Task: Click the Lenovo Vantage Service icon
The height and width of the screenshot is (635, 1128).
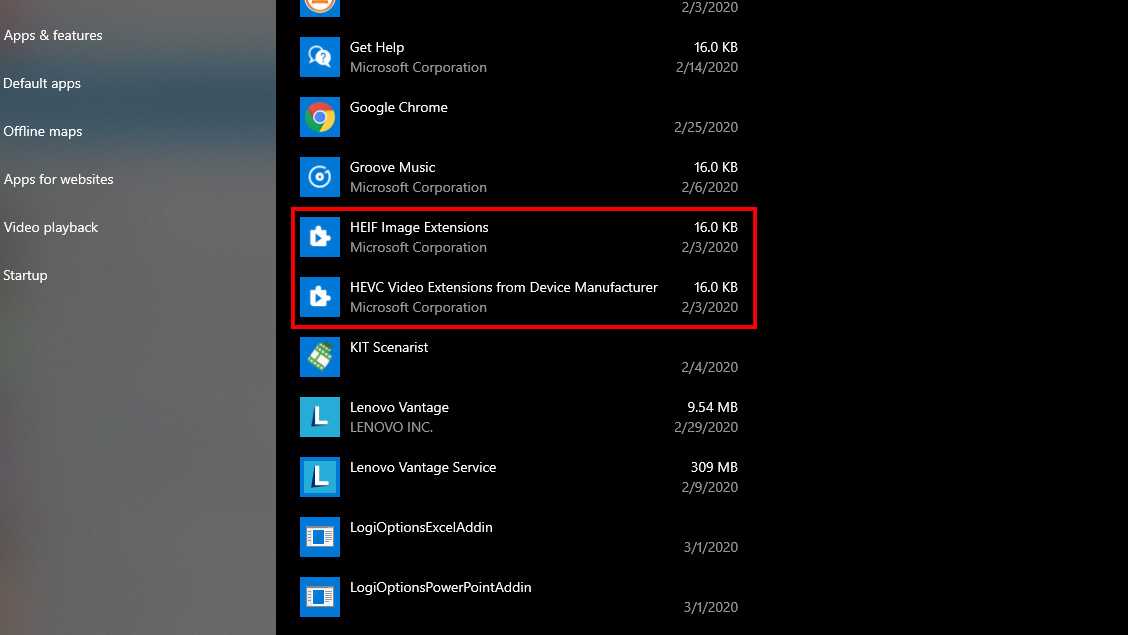Action: coord(320,477)
